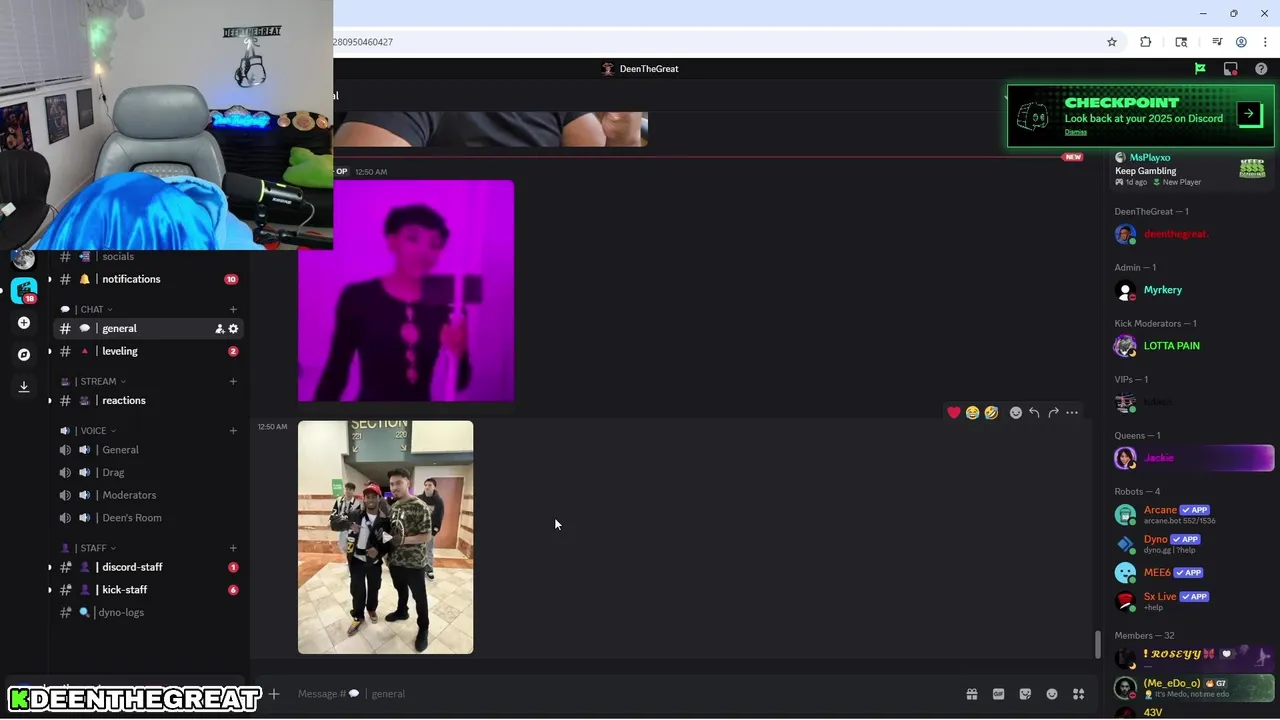This screenshot has width=1280, height=720.
Task: Click Add a Server plus icon
Action: (x=24, y=323)
